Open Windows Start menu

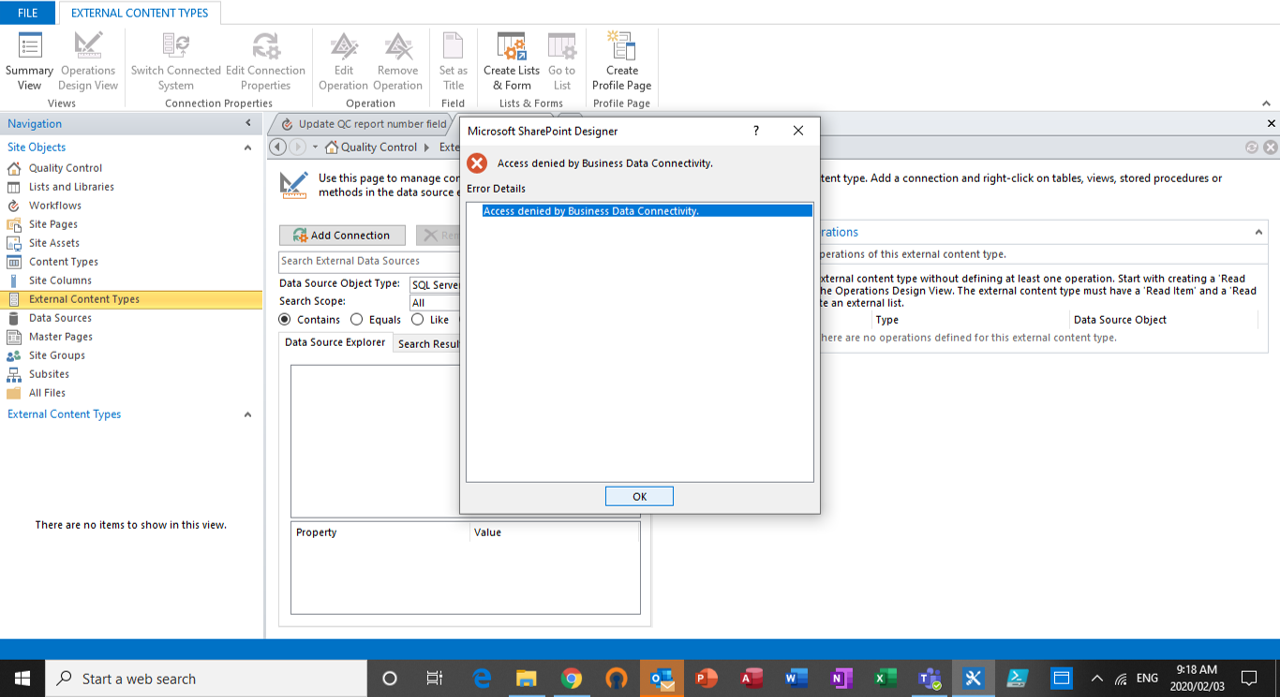click(22, 678)
